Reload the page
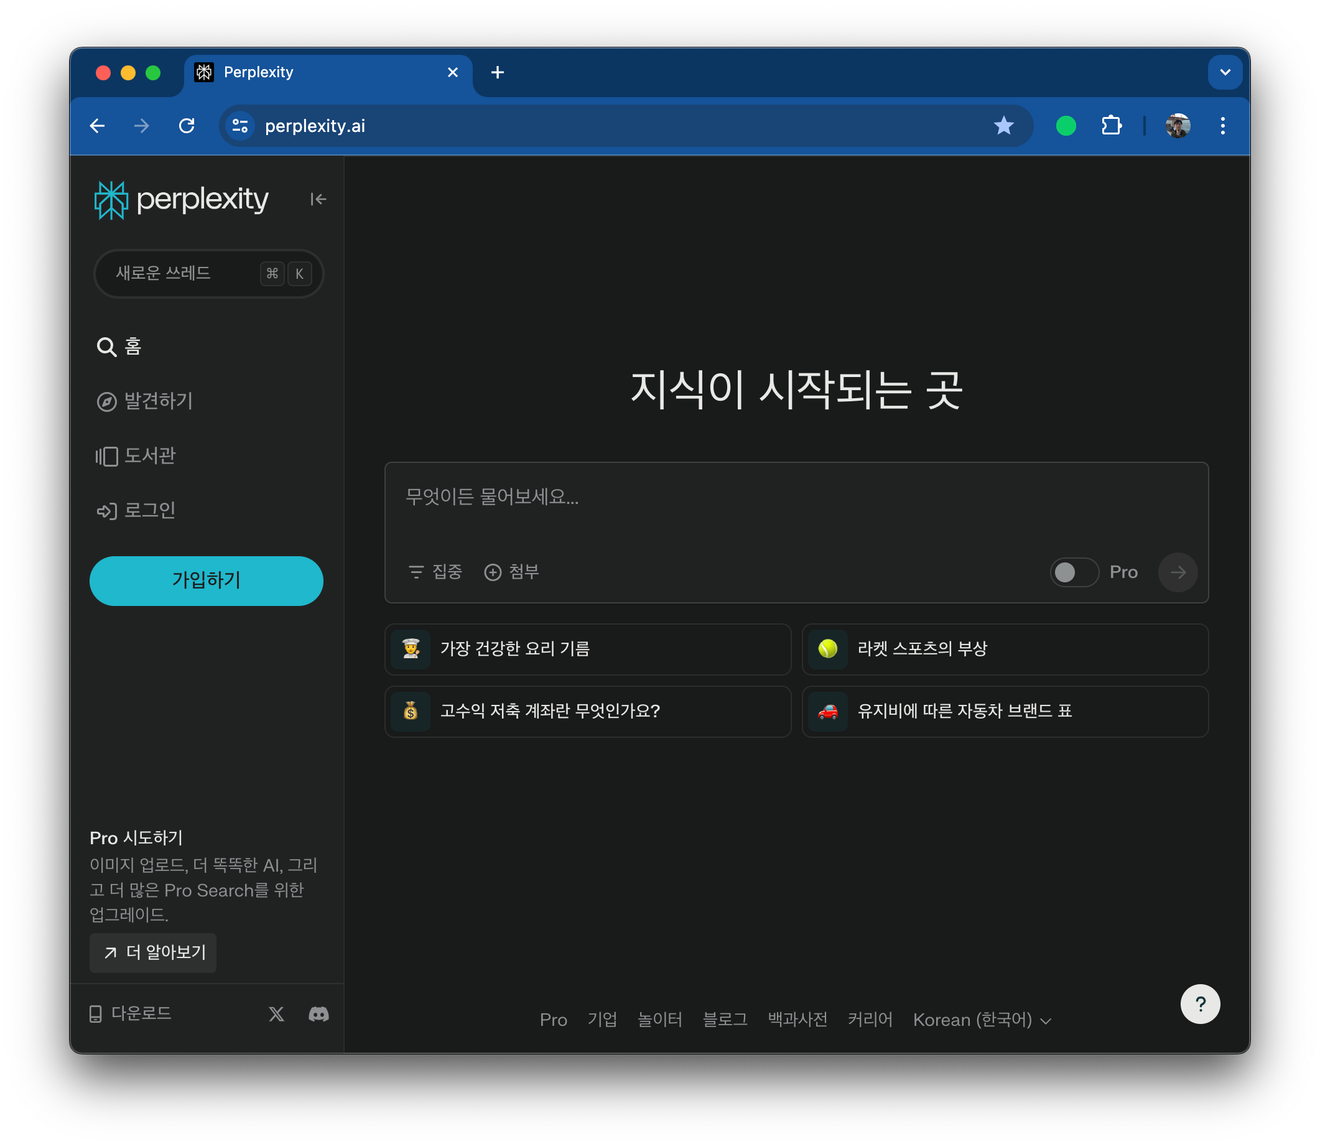This screenshot has width=1320, height=1146. point(187,126)
